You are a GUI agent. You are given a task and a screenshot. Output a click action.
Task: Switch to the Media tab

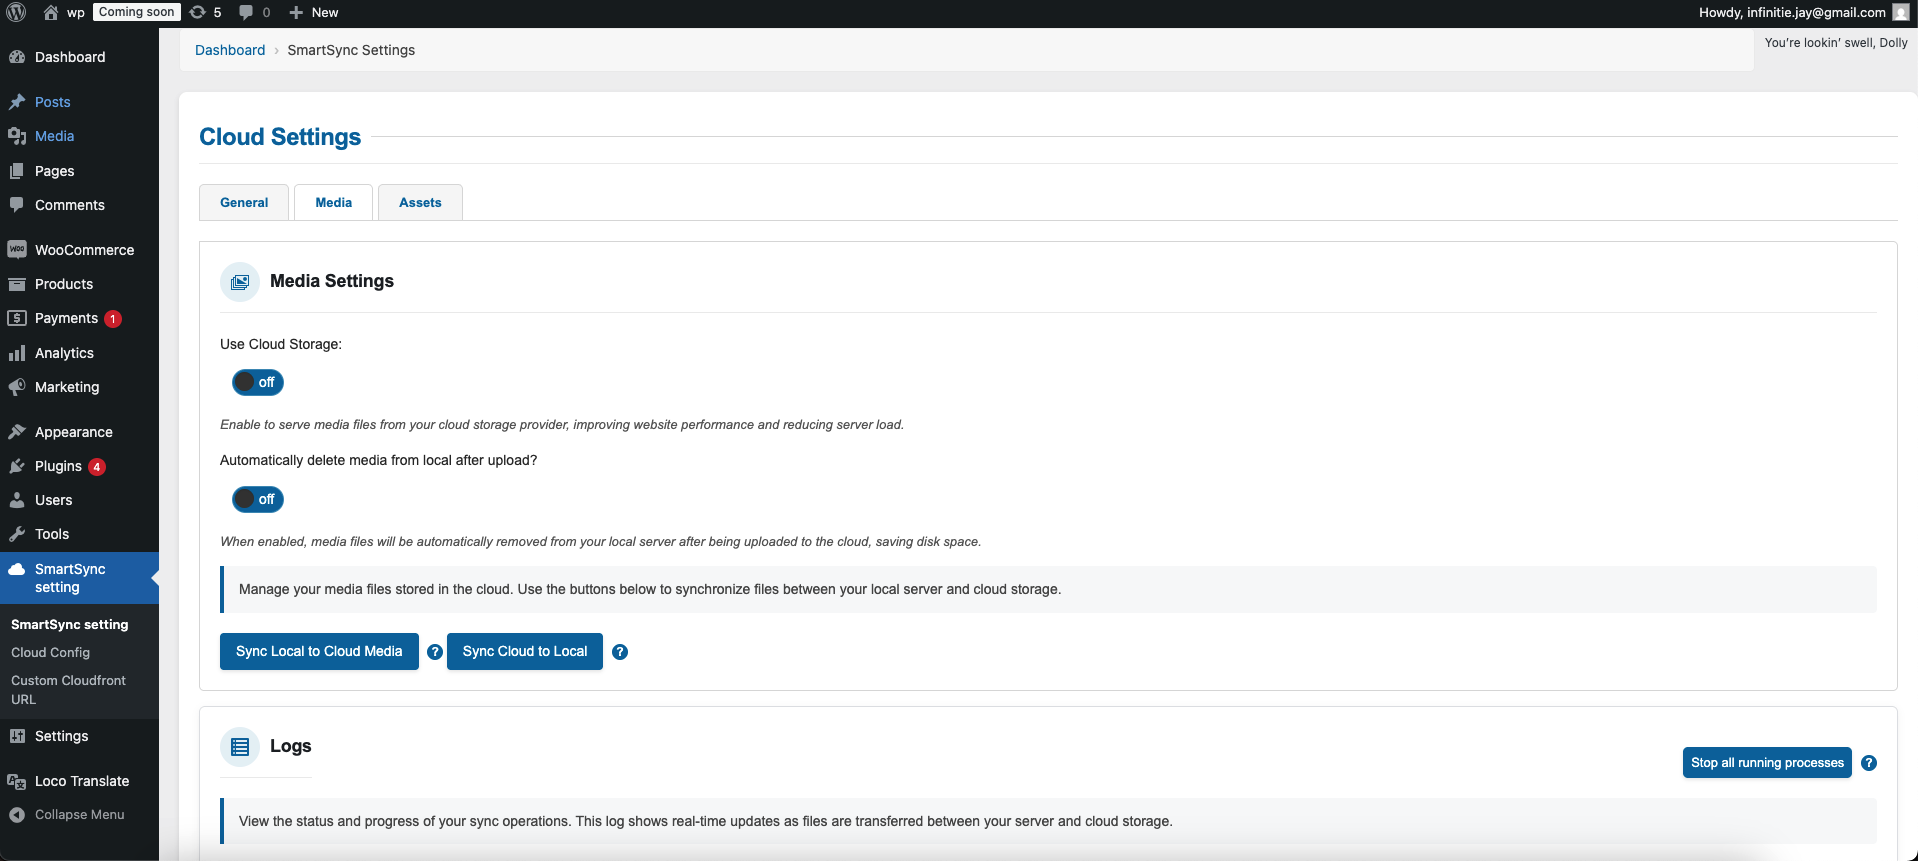(334, 202)
